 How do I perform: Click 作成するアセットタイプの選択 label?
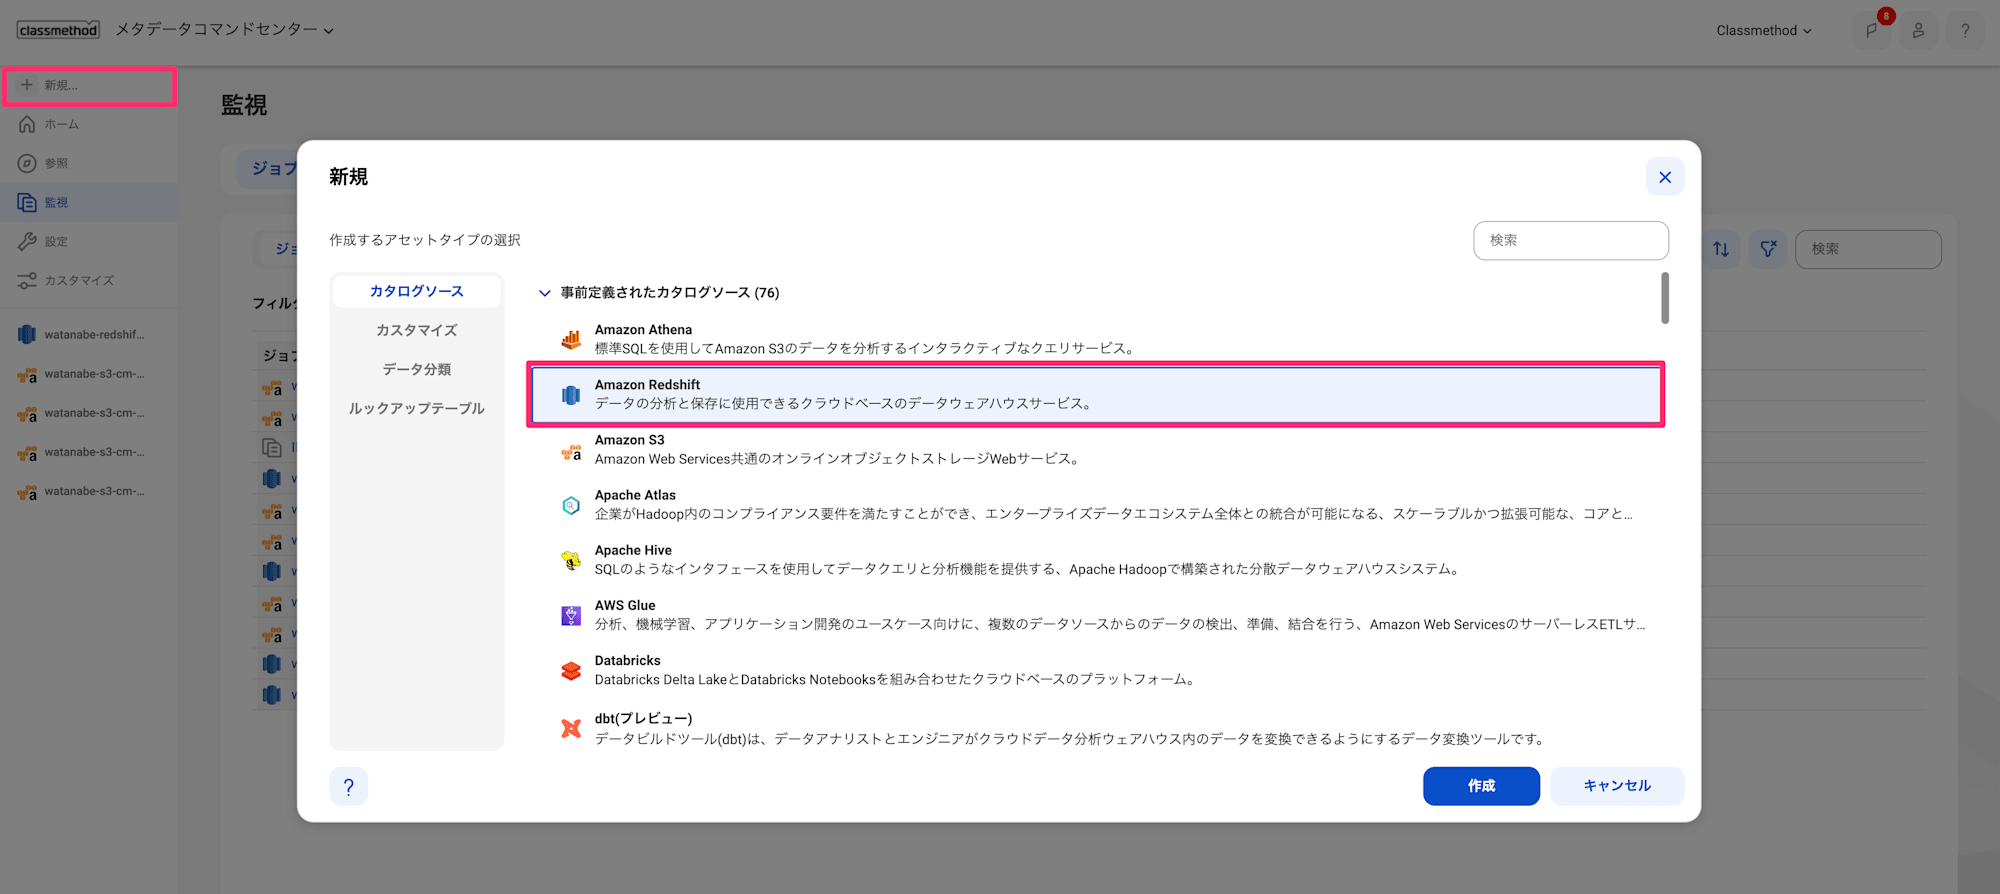[x=425, y=240]
